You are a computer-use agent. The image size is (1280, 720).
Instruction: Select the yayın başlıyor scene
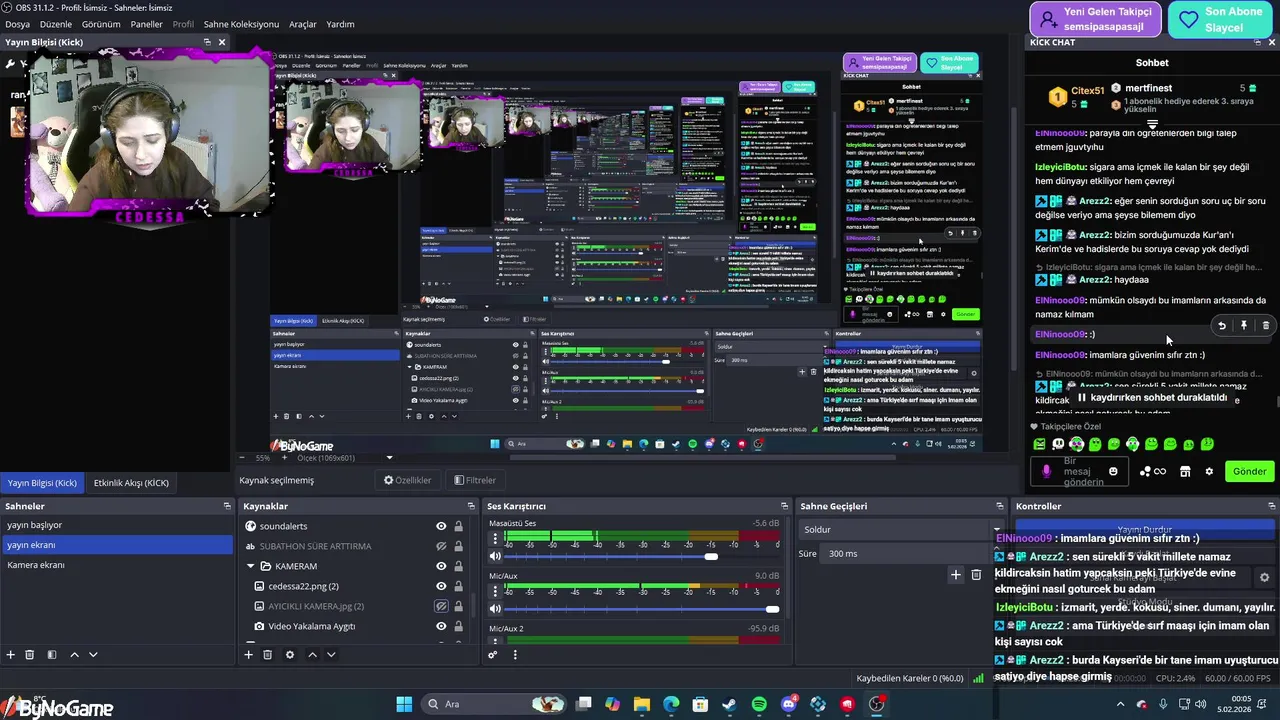[117, 525]
